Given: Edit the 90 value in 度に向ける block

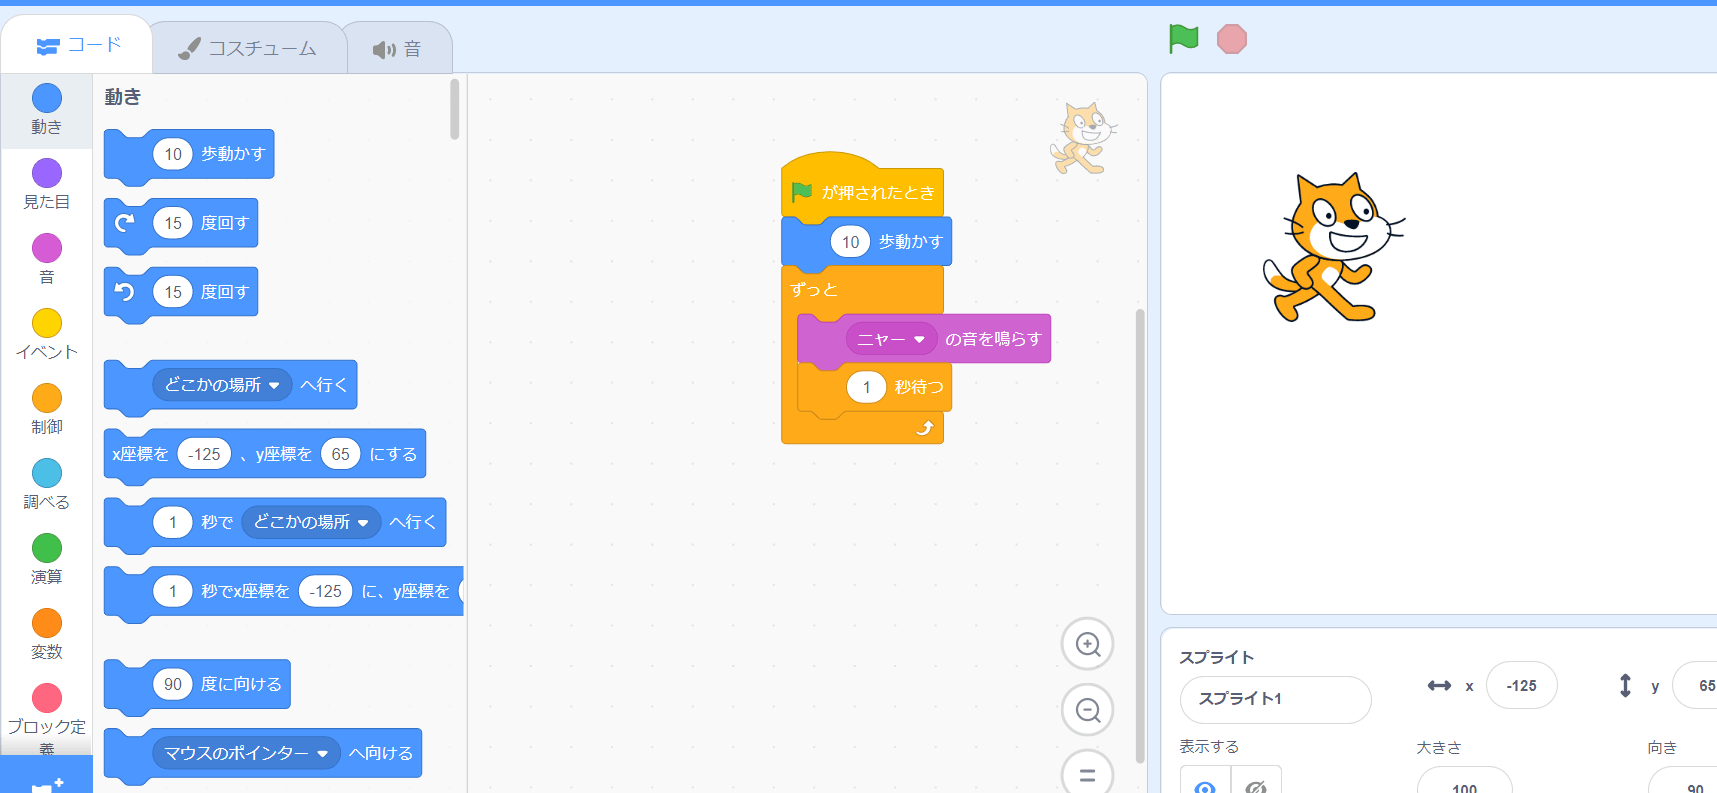Looking at the screenshot, I should (173, 684).
